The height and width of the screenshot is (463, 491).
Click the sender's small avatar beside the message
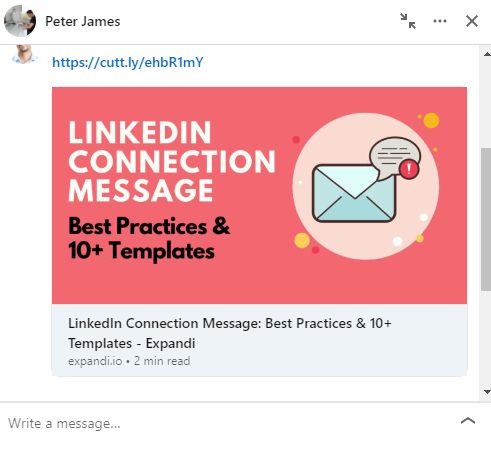[x=24, y=54]
